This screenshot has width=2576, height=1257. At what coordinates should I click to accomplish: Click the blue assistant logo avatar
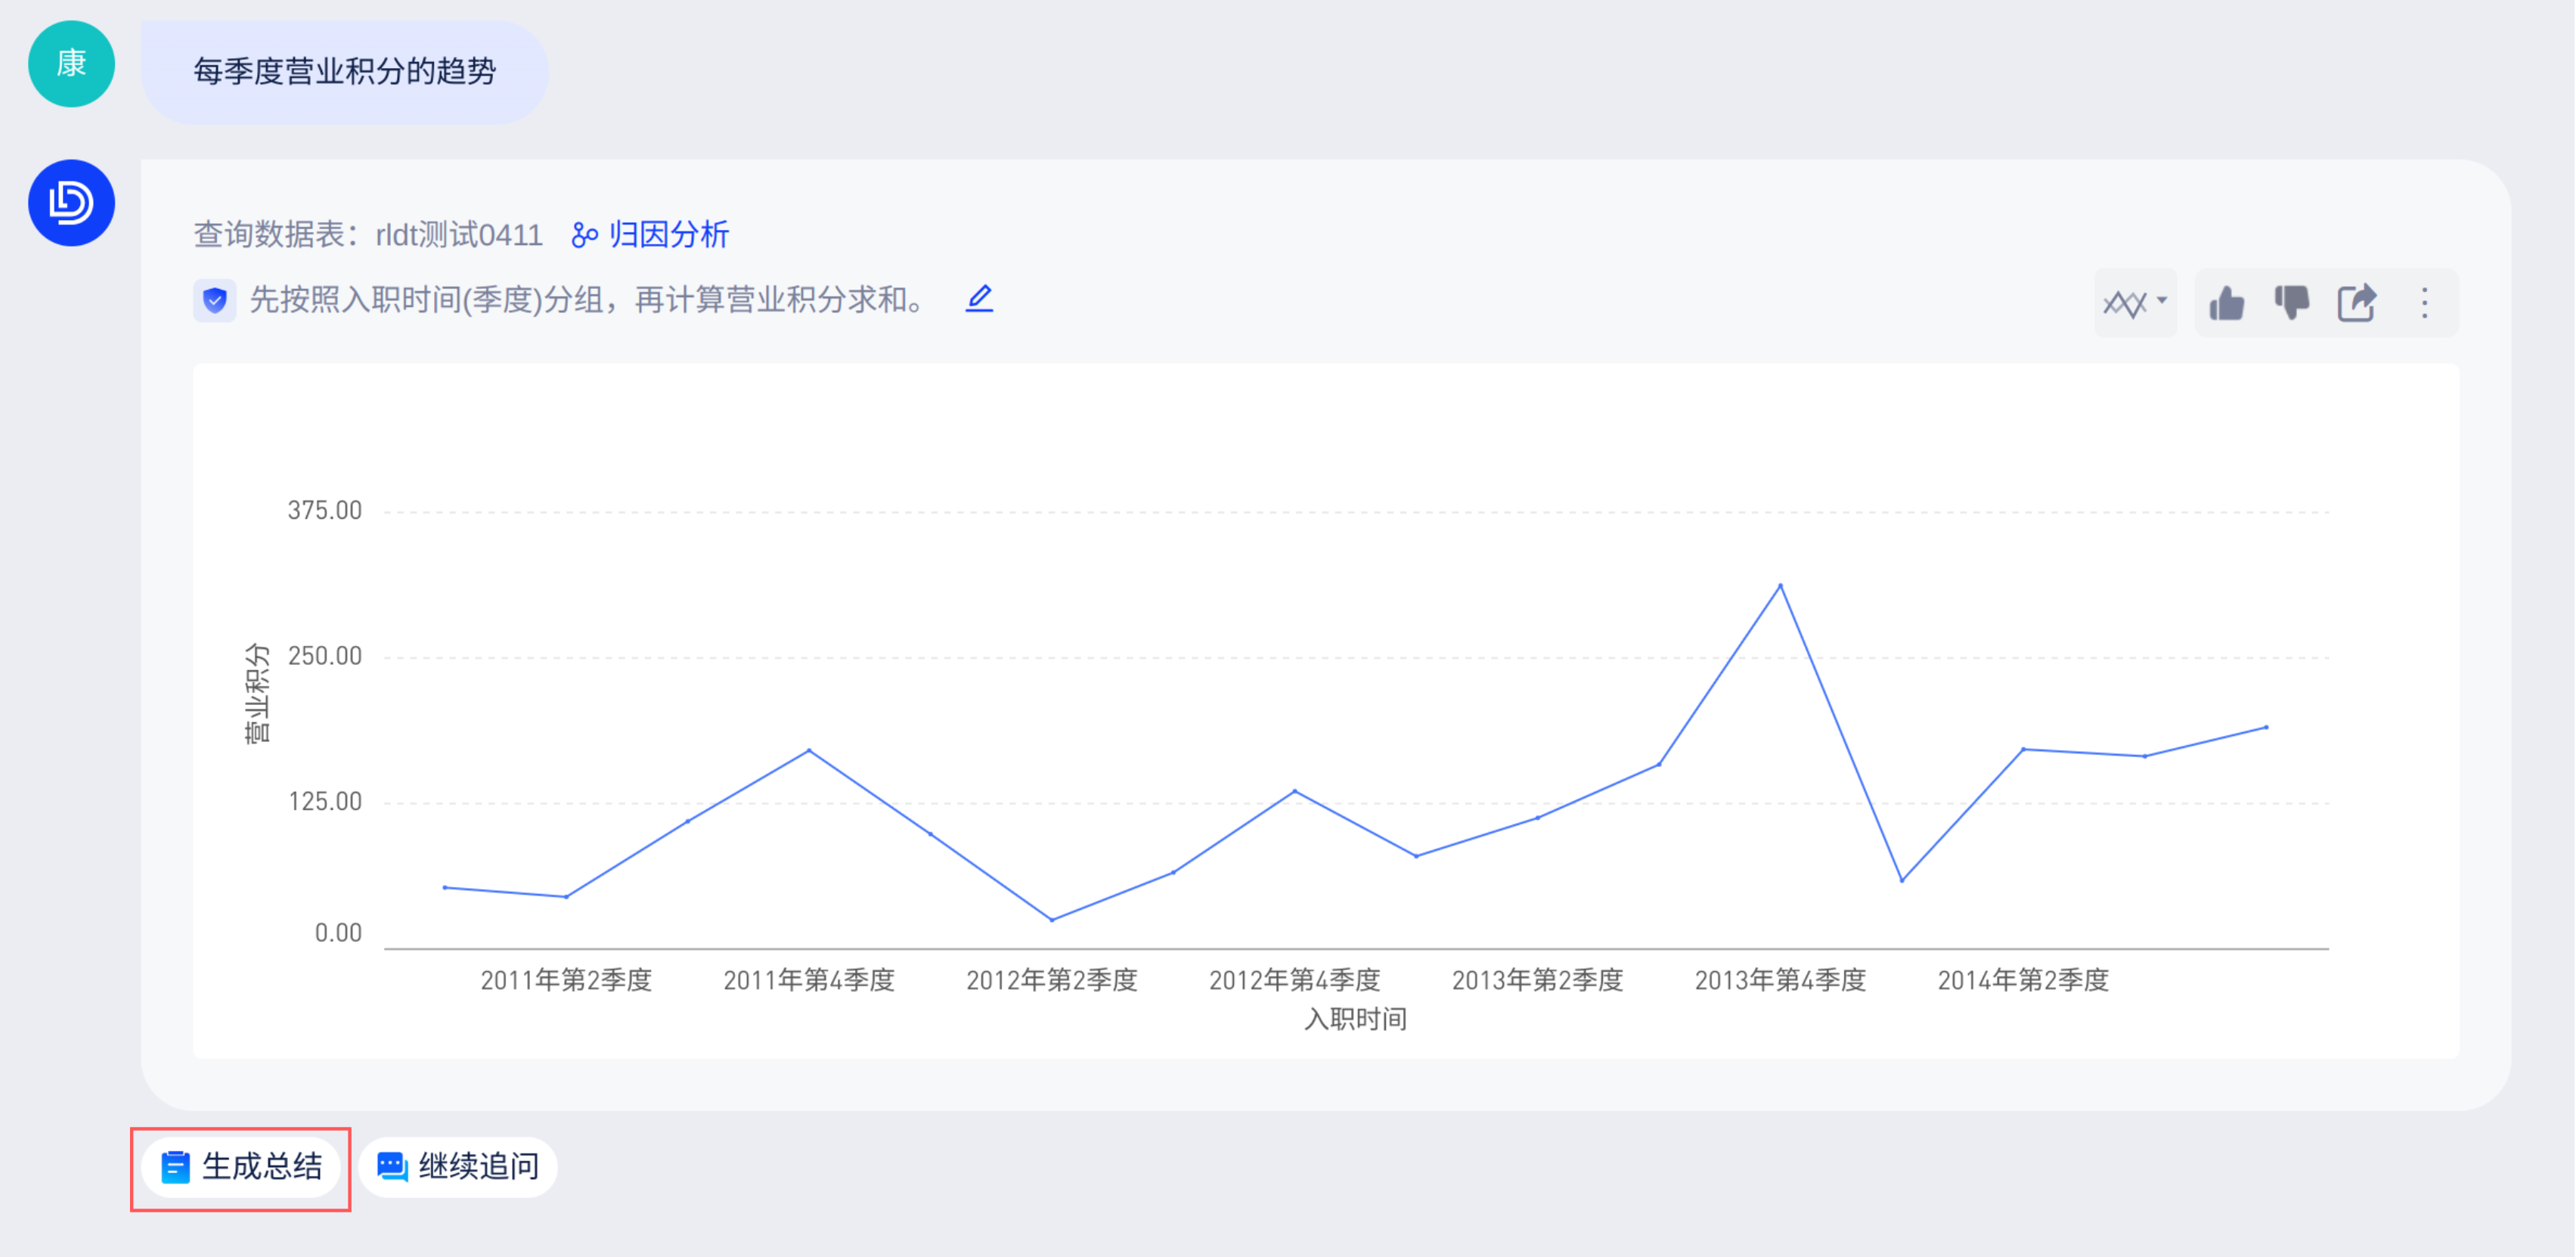71,203
